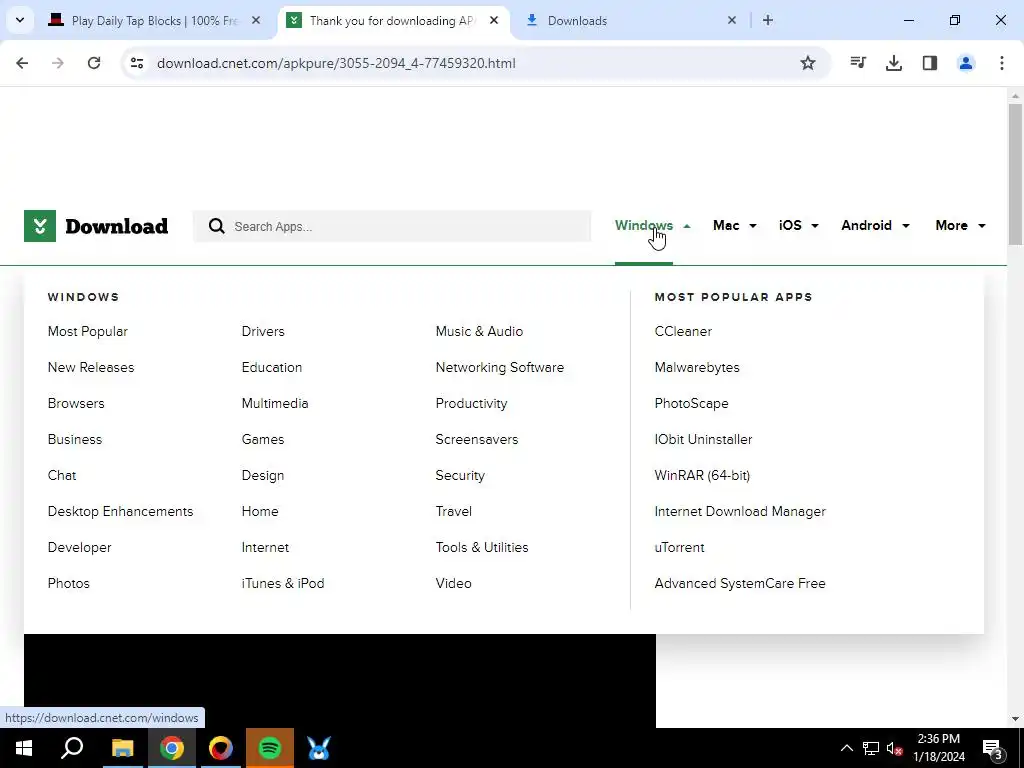This screenshot has width=1024, height=768.
Task: Open the Drivers category
Action: pos(263,331)
